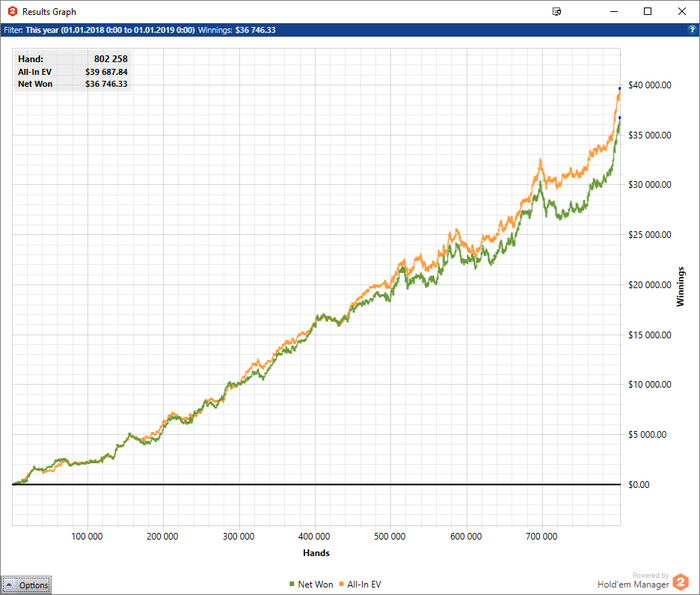The width and height of the screenshot is (700, 595).
Task: Click the Winnings: $36 746.33 filter text
Action: click(237, 30)
